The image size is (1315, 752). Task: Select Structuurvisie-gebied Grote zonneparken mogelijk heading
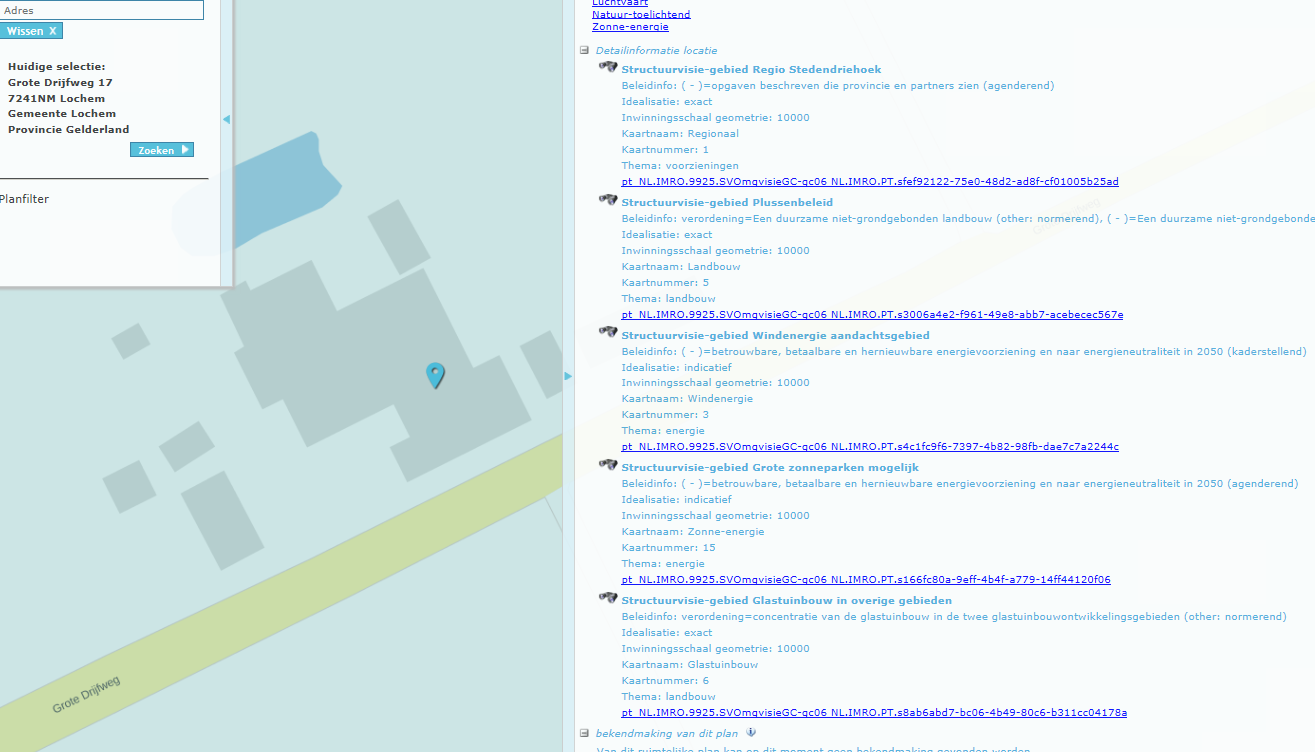coord(770,468)
